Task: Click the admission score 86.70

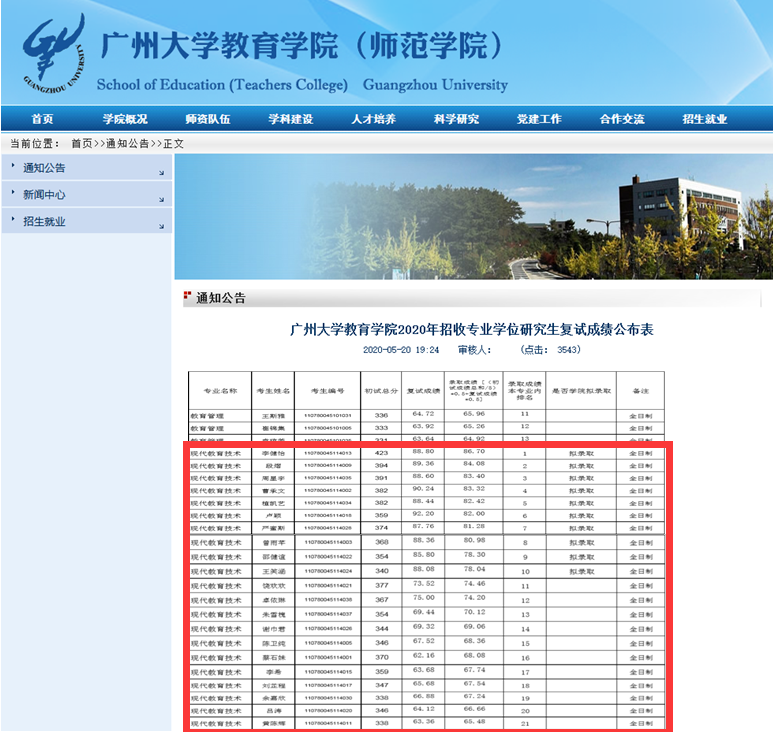Action: (474, 451)
